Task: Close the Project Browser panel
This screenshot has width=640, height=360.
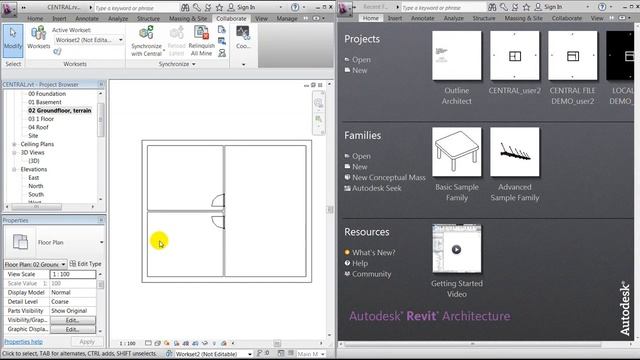Action: [x=101, y=84]
